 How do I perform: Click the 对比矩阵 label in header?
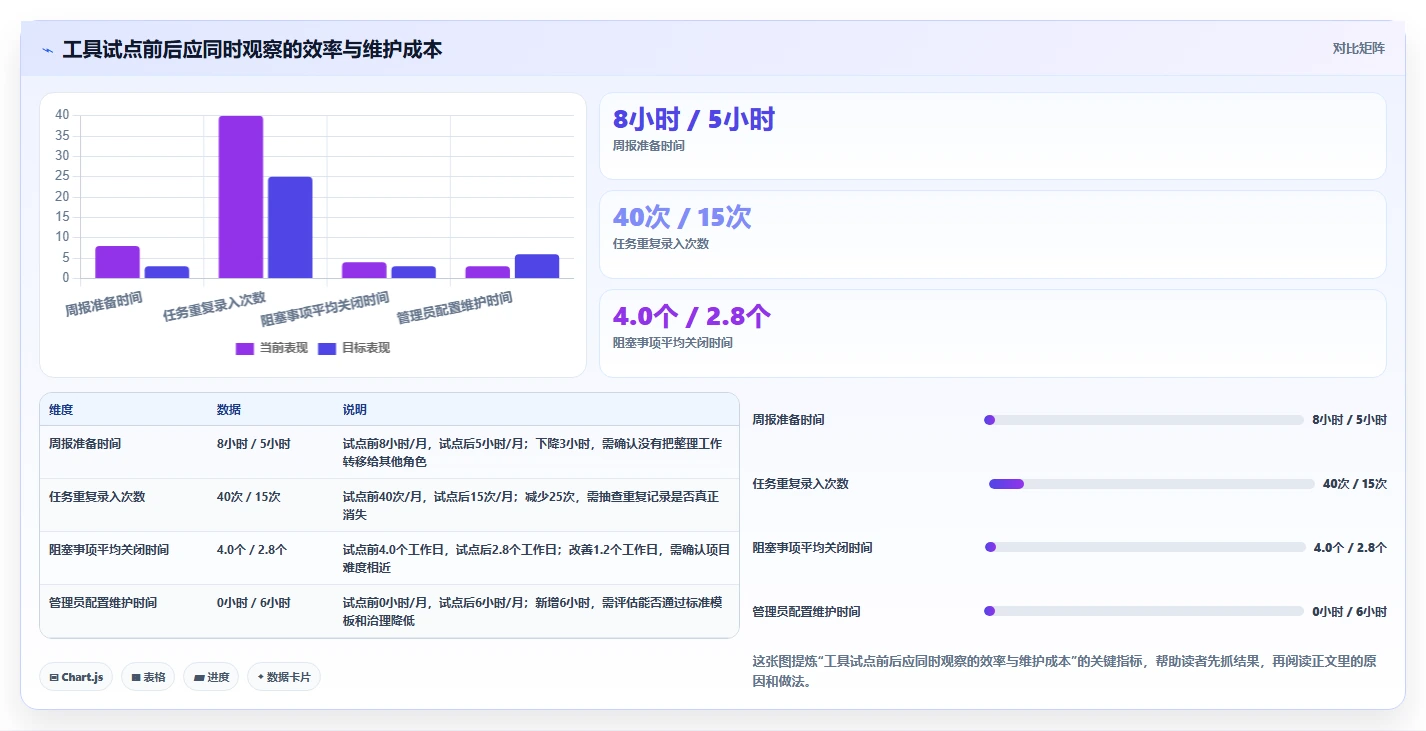coord(1358,48)
